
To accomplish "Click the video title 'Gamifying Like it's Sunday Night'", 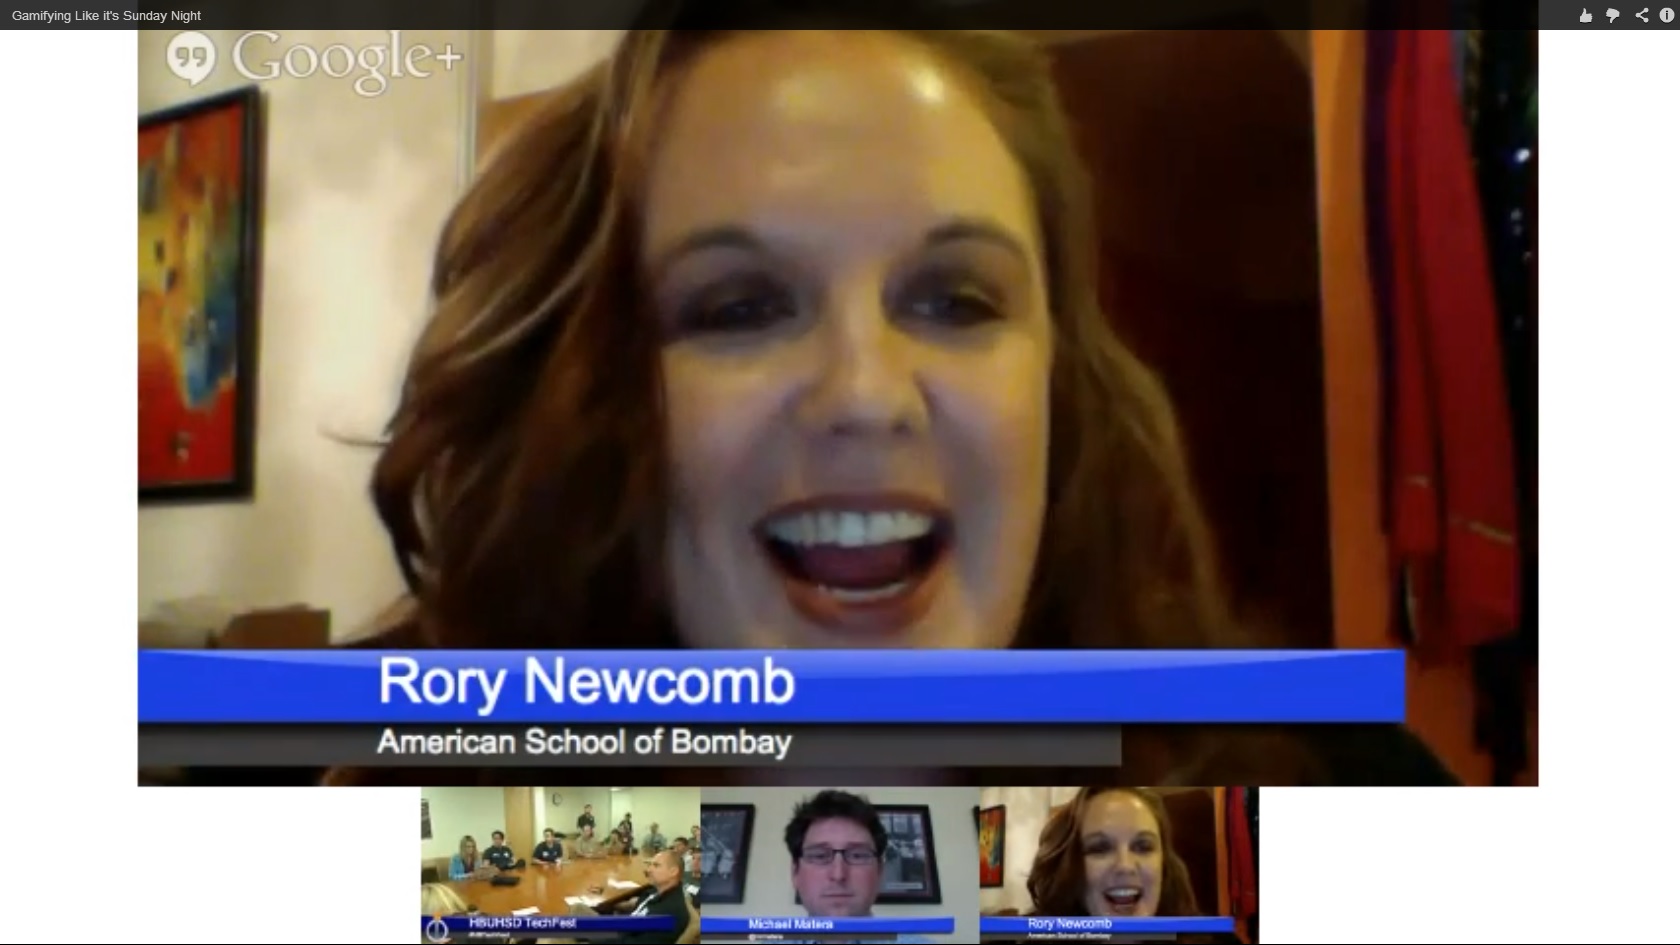I will (x=106, y=15).
